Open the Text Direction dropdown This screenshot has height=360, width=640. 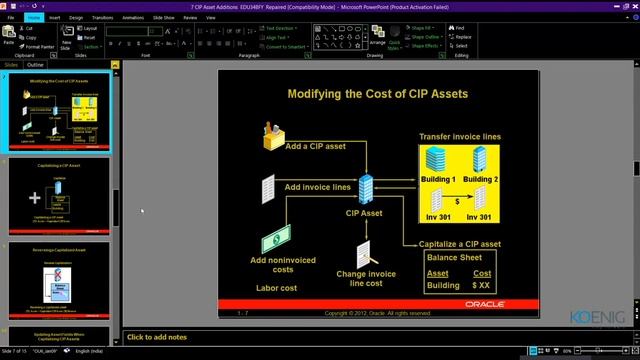coord(278,28)
